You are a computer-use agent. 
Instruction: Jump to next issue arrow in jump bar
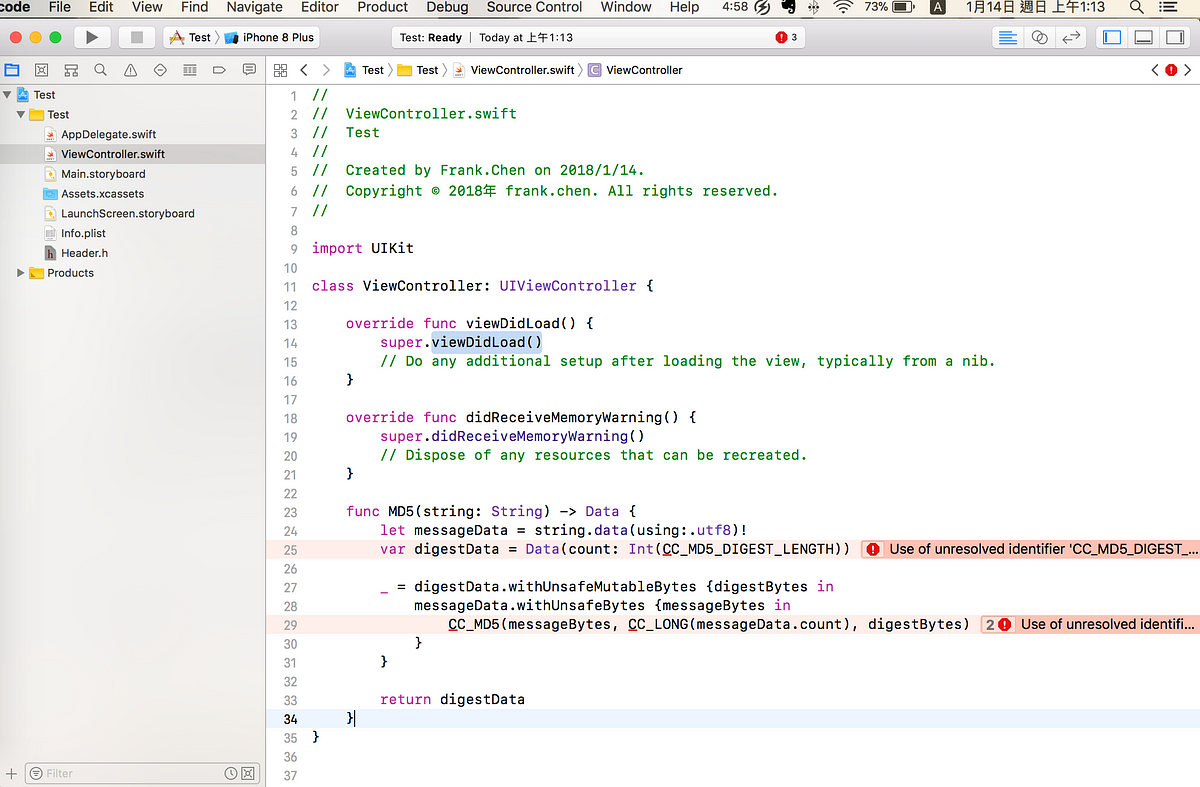coord(1188,70)
